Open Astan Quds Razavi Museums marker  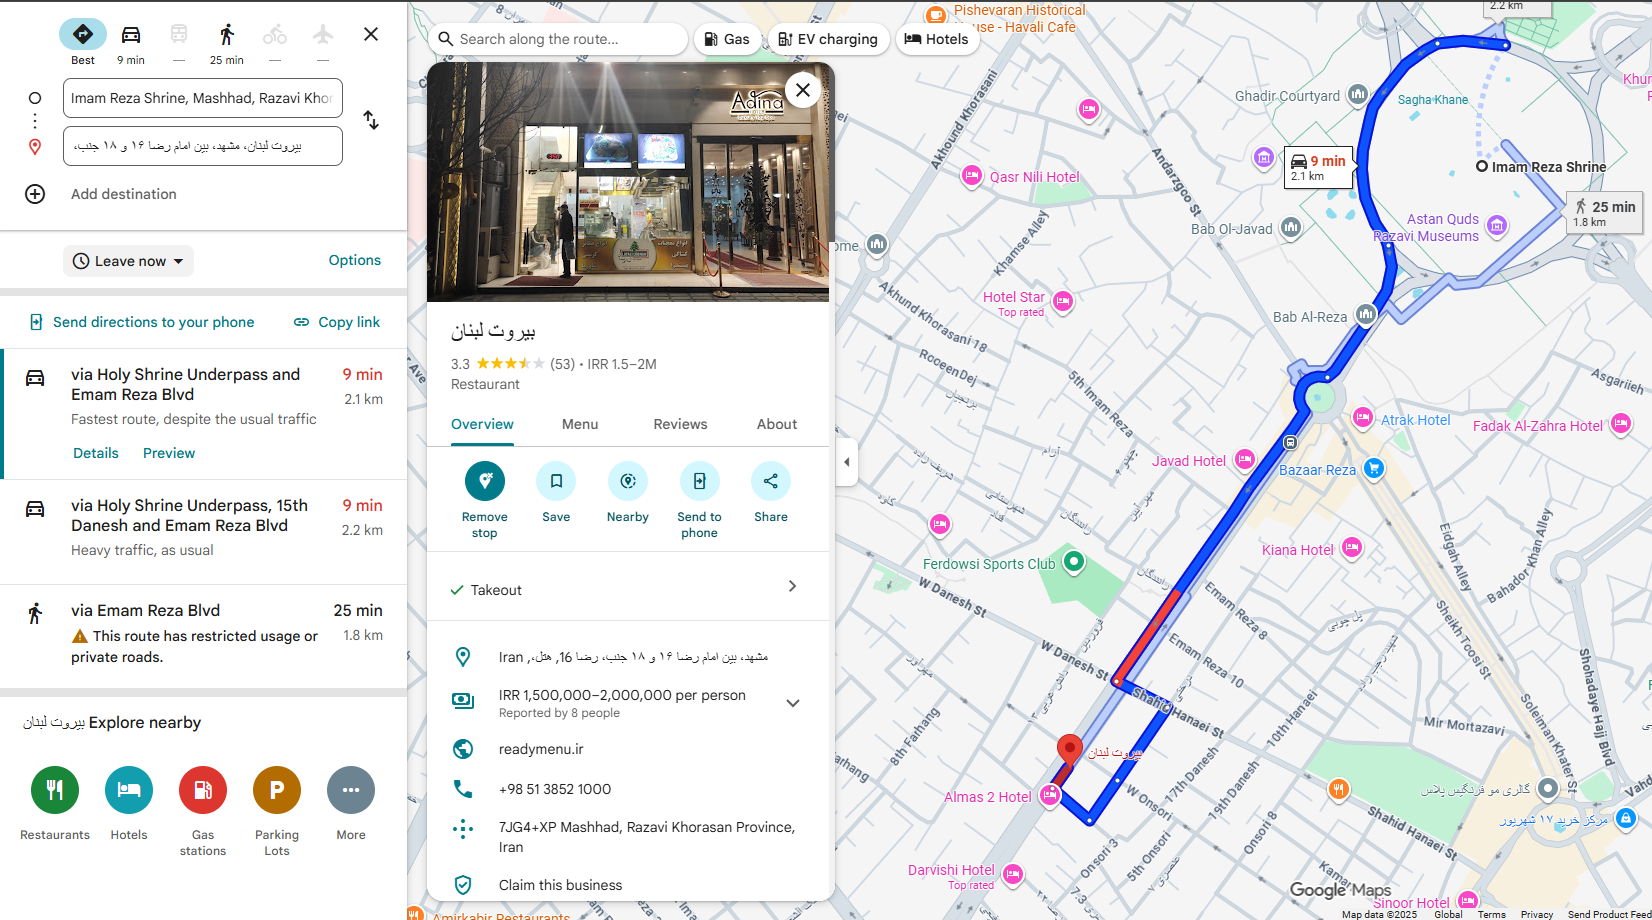1497,225
